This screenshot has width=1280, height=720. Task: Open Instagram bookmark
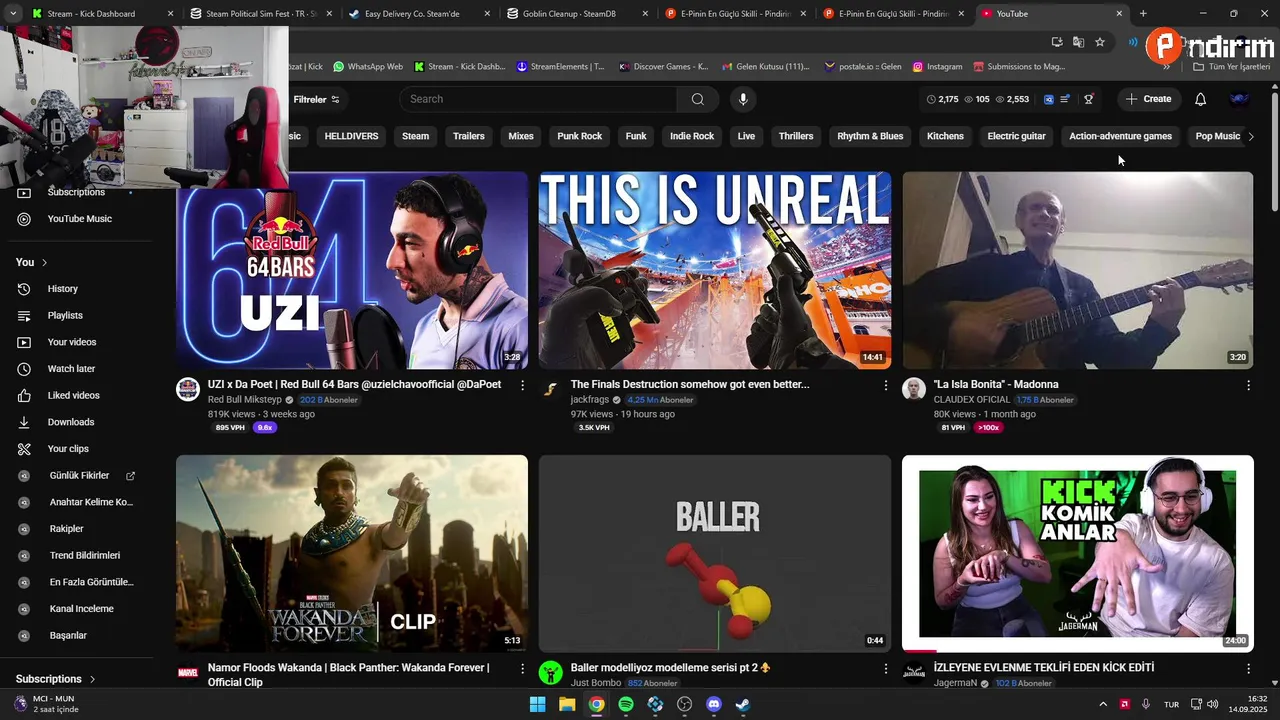pos(936,67)
